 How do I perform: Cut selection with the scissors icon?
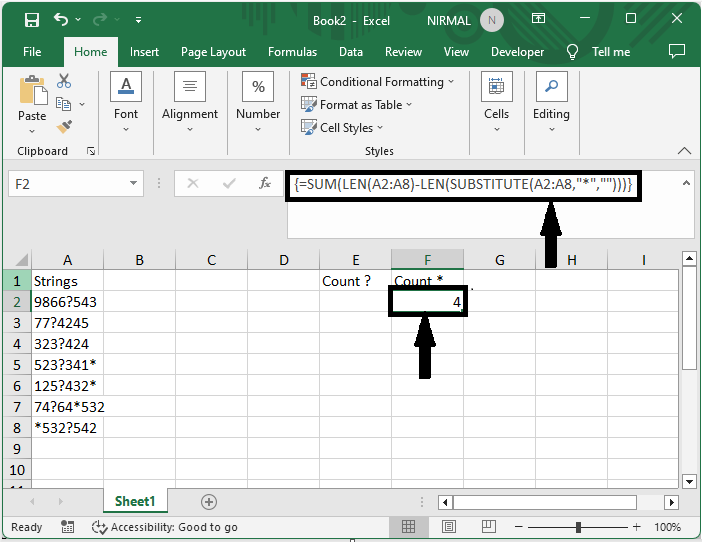coord(64,81)
